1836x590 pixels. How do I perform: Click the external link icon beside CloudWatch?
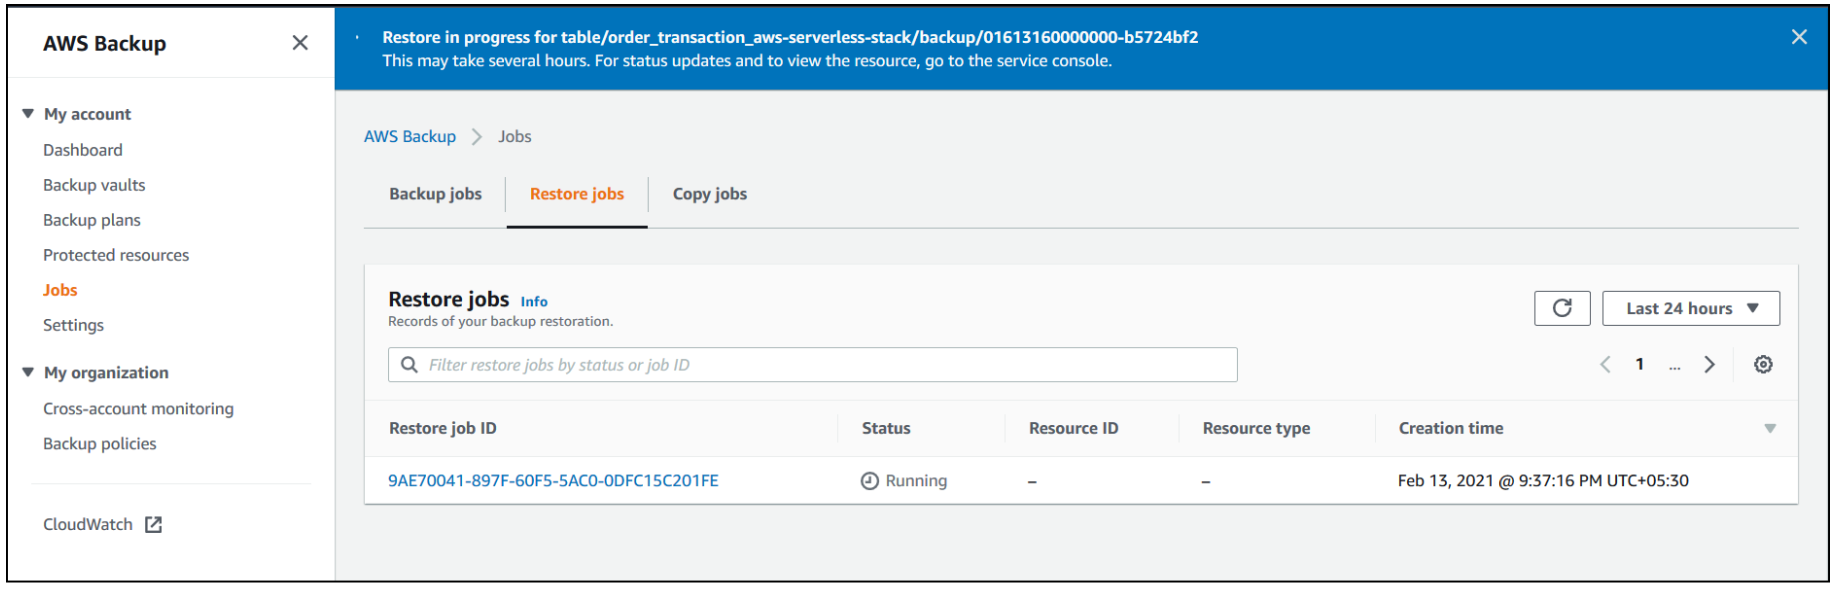point(153,524)
